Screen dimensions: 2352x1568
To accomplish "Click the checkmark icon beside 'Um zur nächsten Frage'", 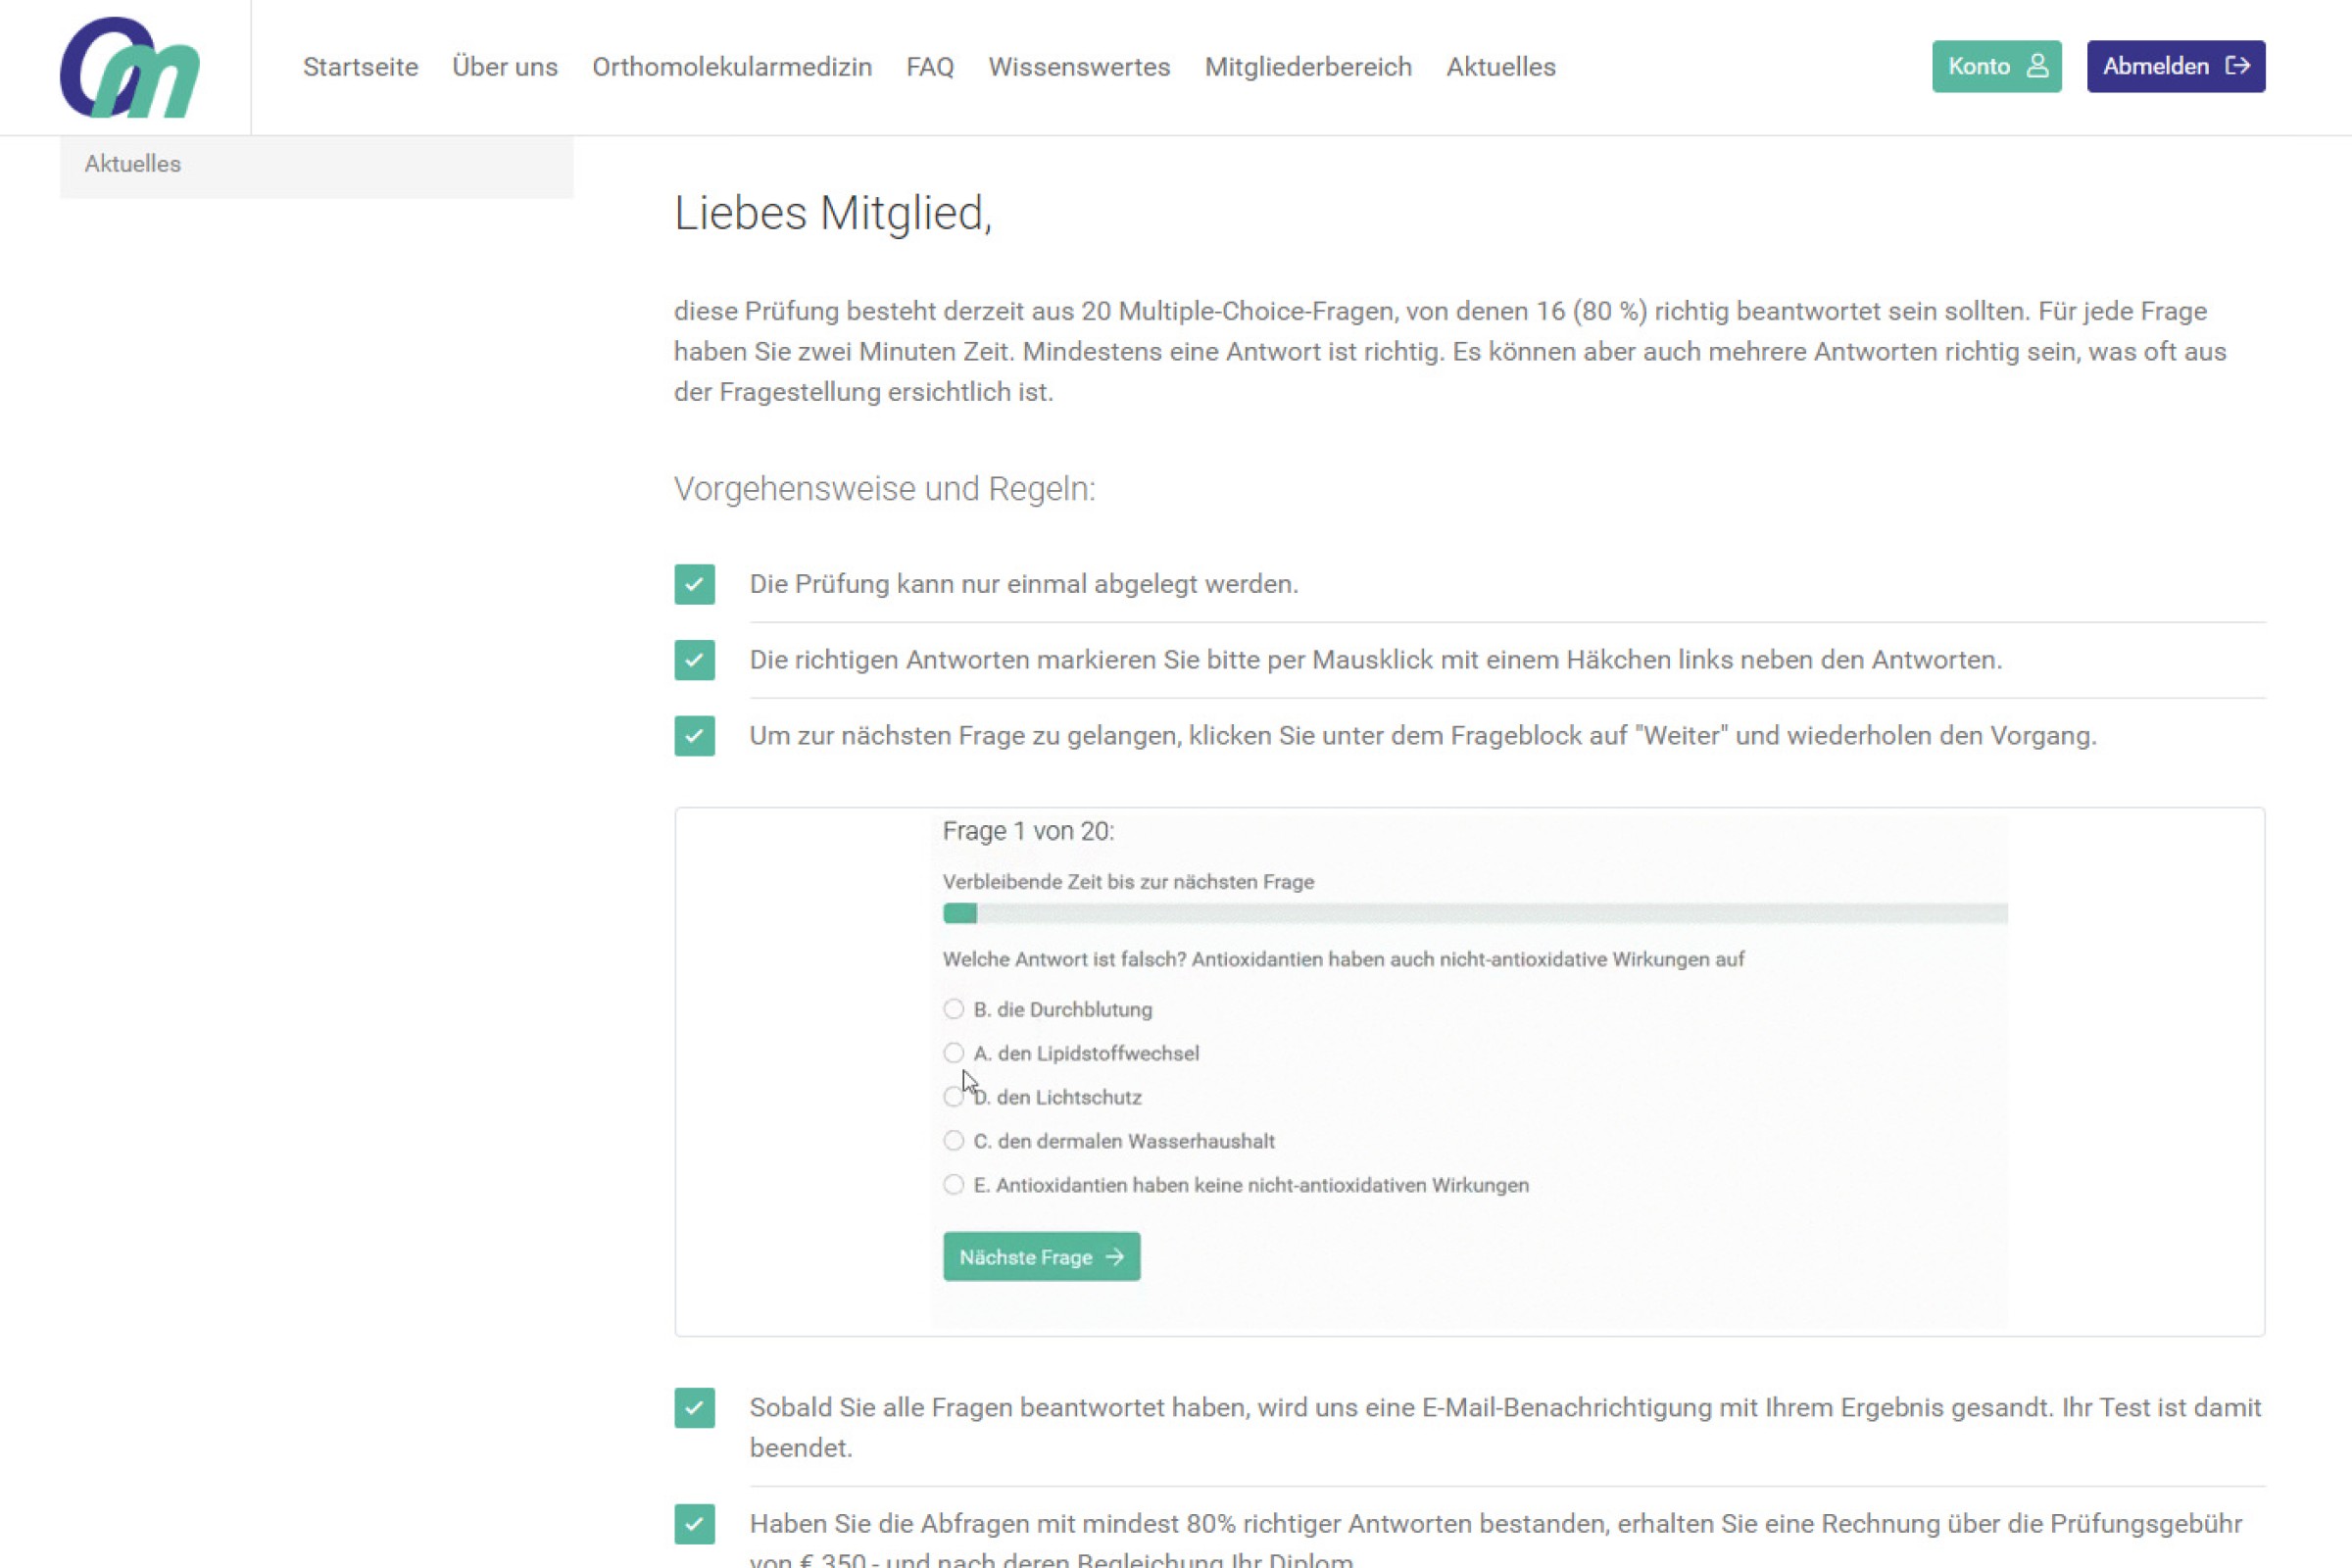I will point(694,736).
